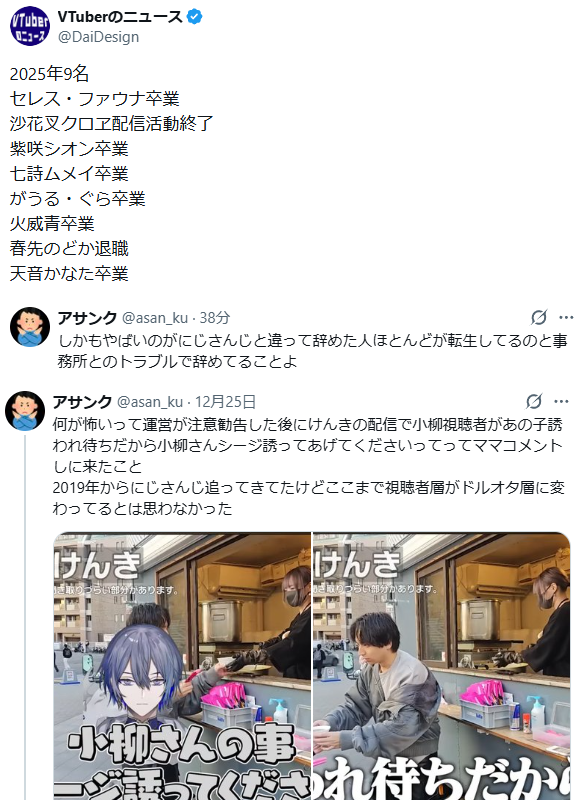Click the VTuberのニュース display name
Viewport: 584px width, 800px height.
(120, 17)
